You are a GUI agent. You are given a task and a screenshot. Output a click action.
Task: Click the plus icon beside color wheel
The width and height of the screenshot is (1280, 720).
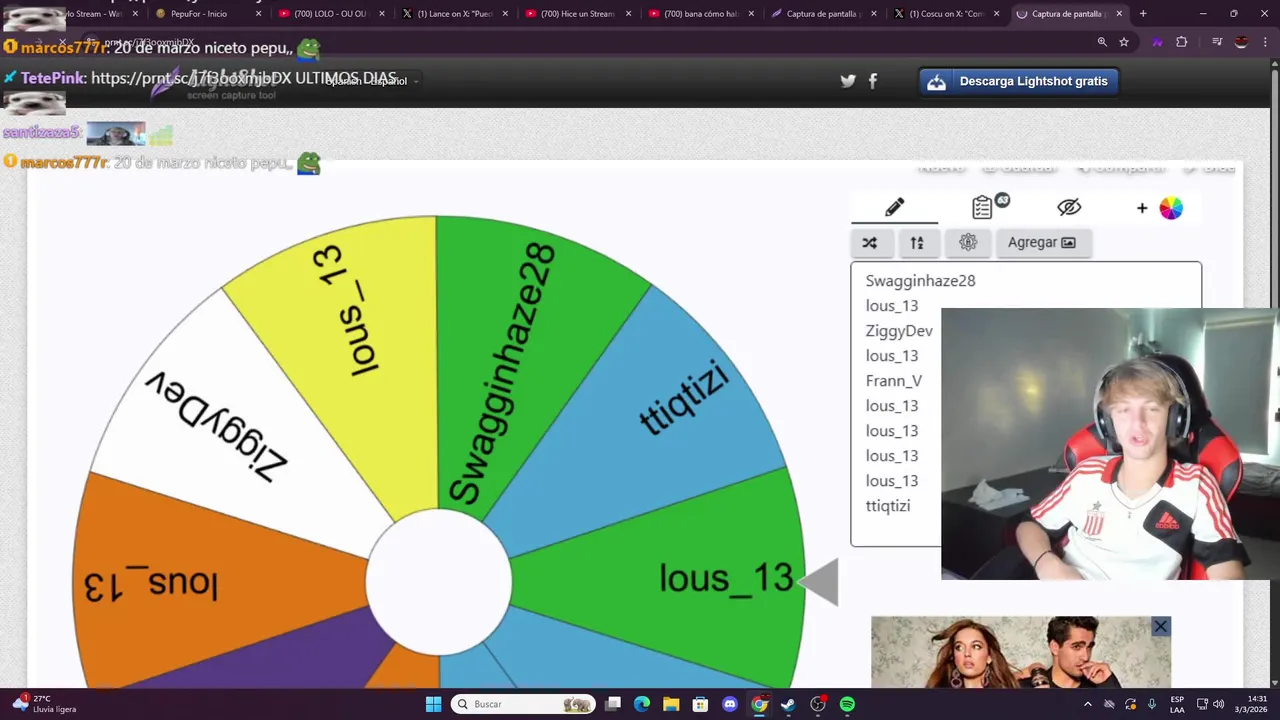(x=1142, y=208)
